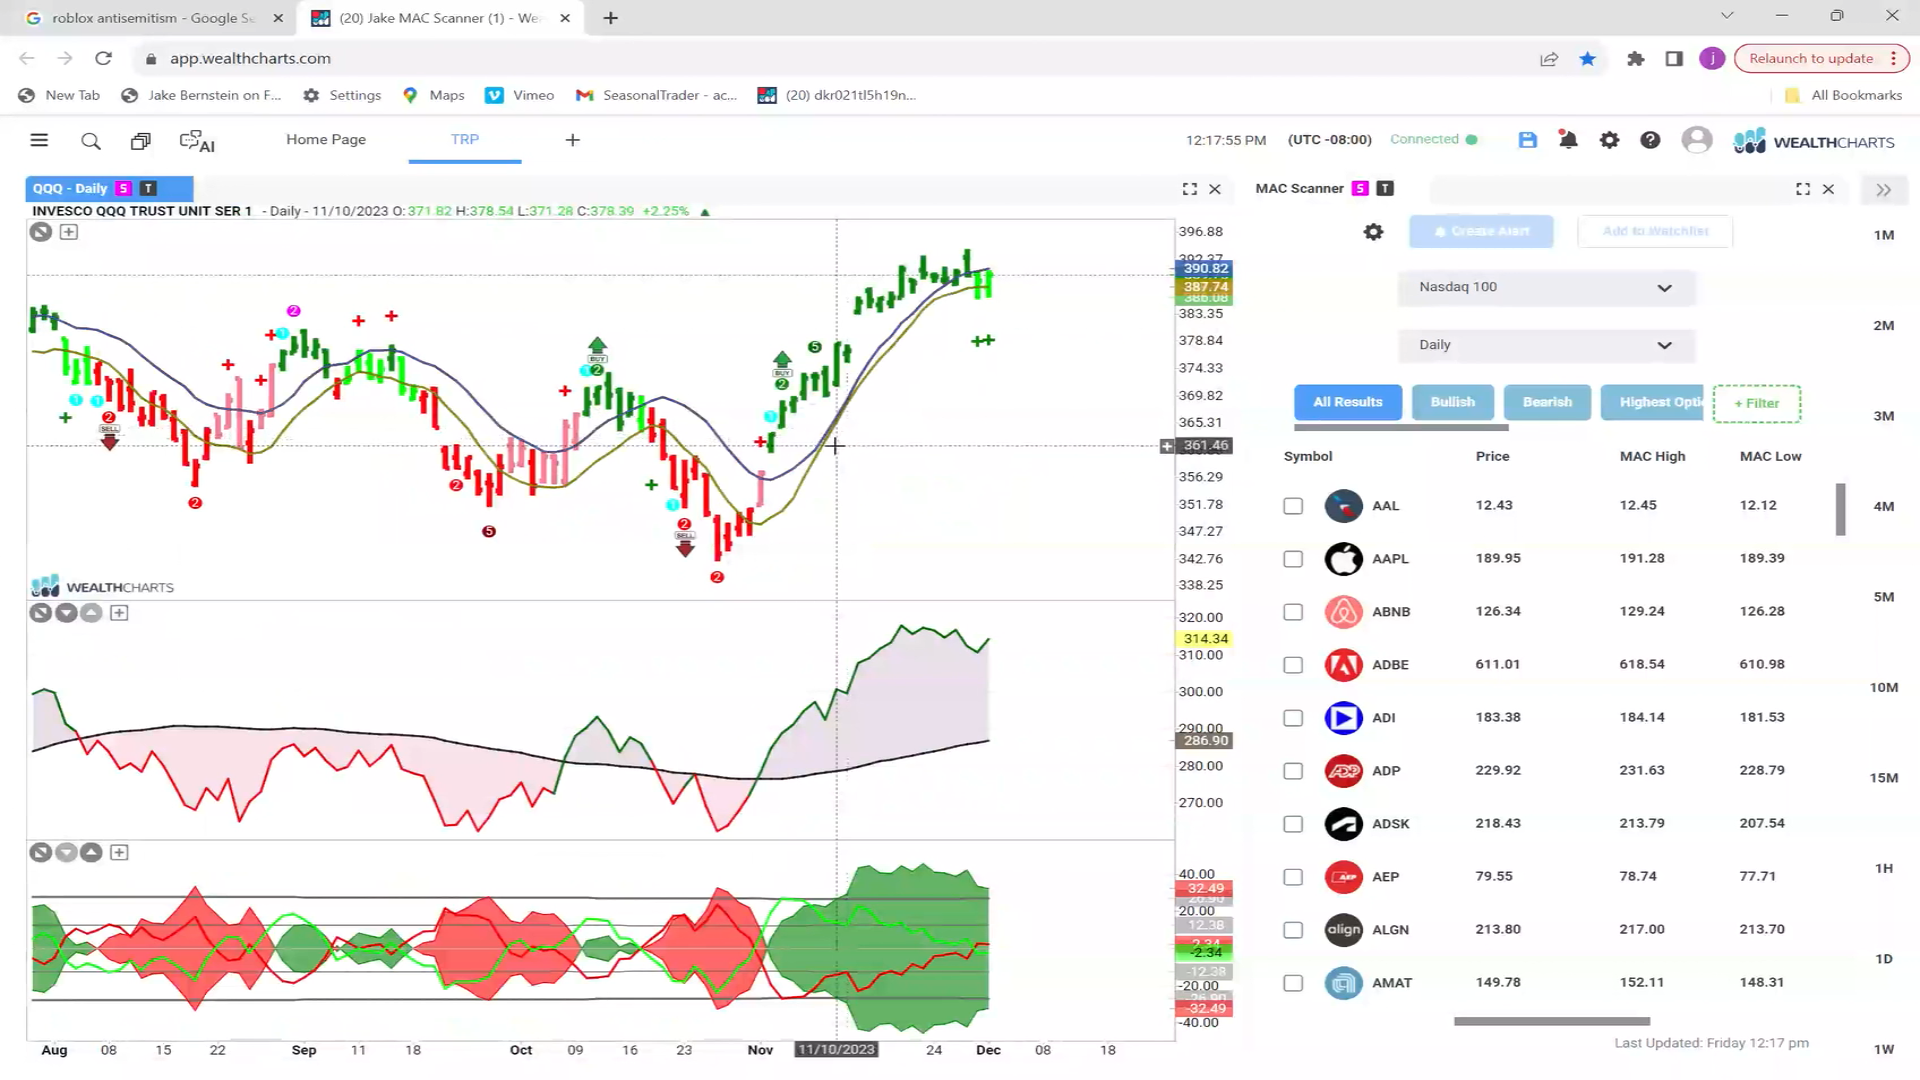Tick the ADI checkbox
The width and height of the screenshot is (1920, 1080).
[1293, 718]
